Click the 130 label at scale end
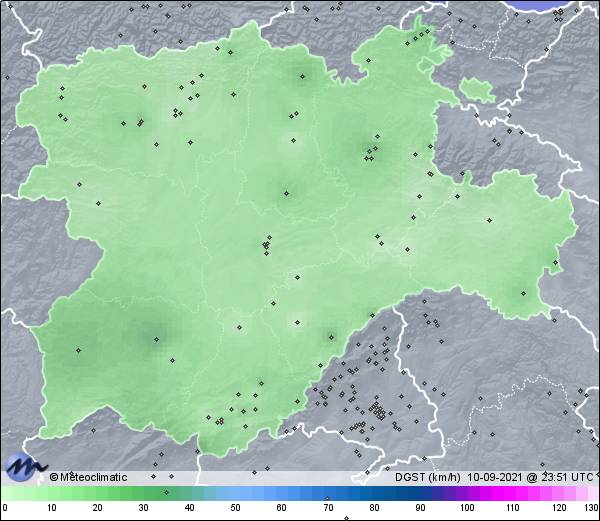Screen dimensions: 600x521 coord(592,508)
